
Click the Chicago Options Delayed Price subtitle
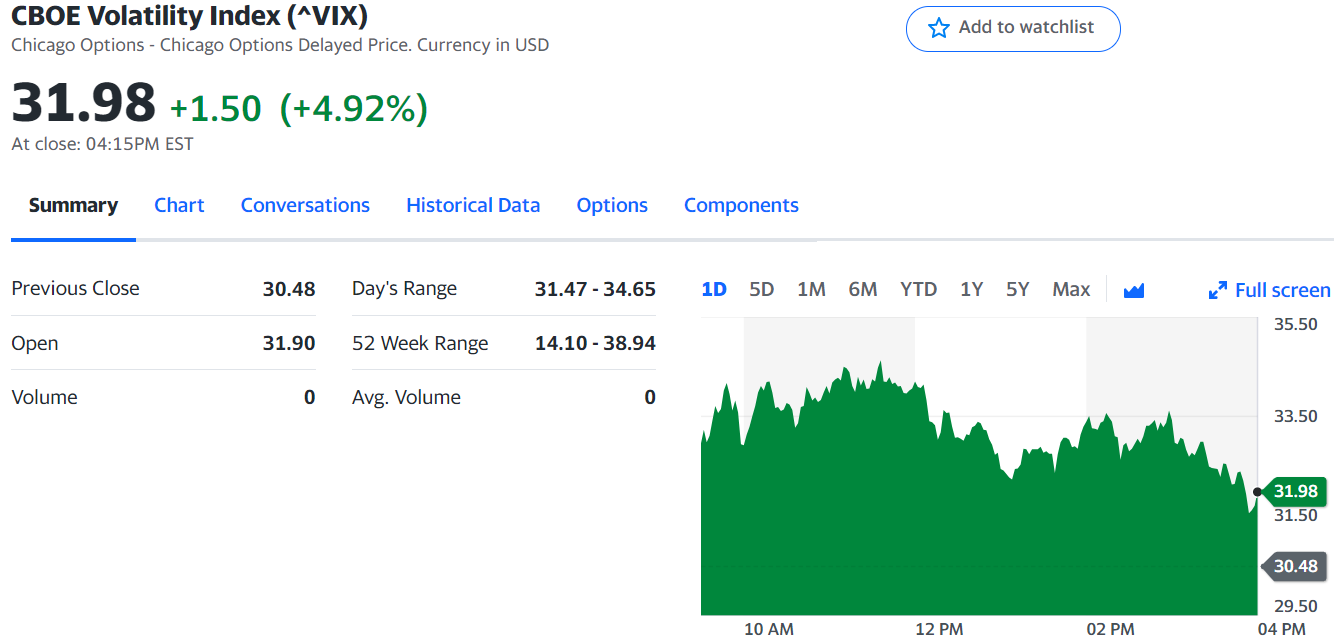[280, 45]
